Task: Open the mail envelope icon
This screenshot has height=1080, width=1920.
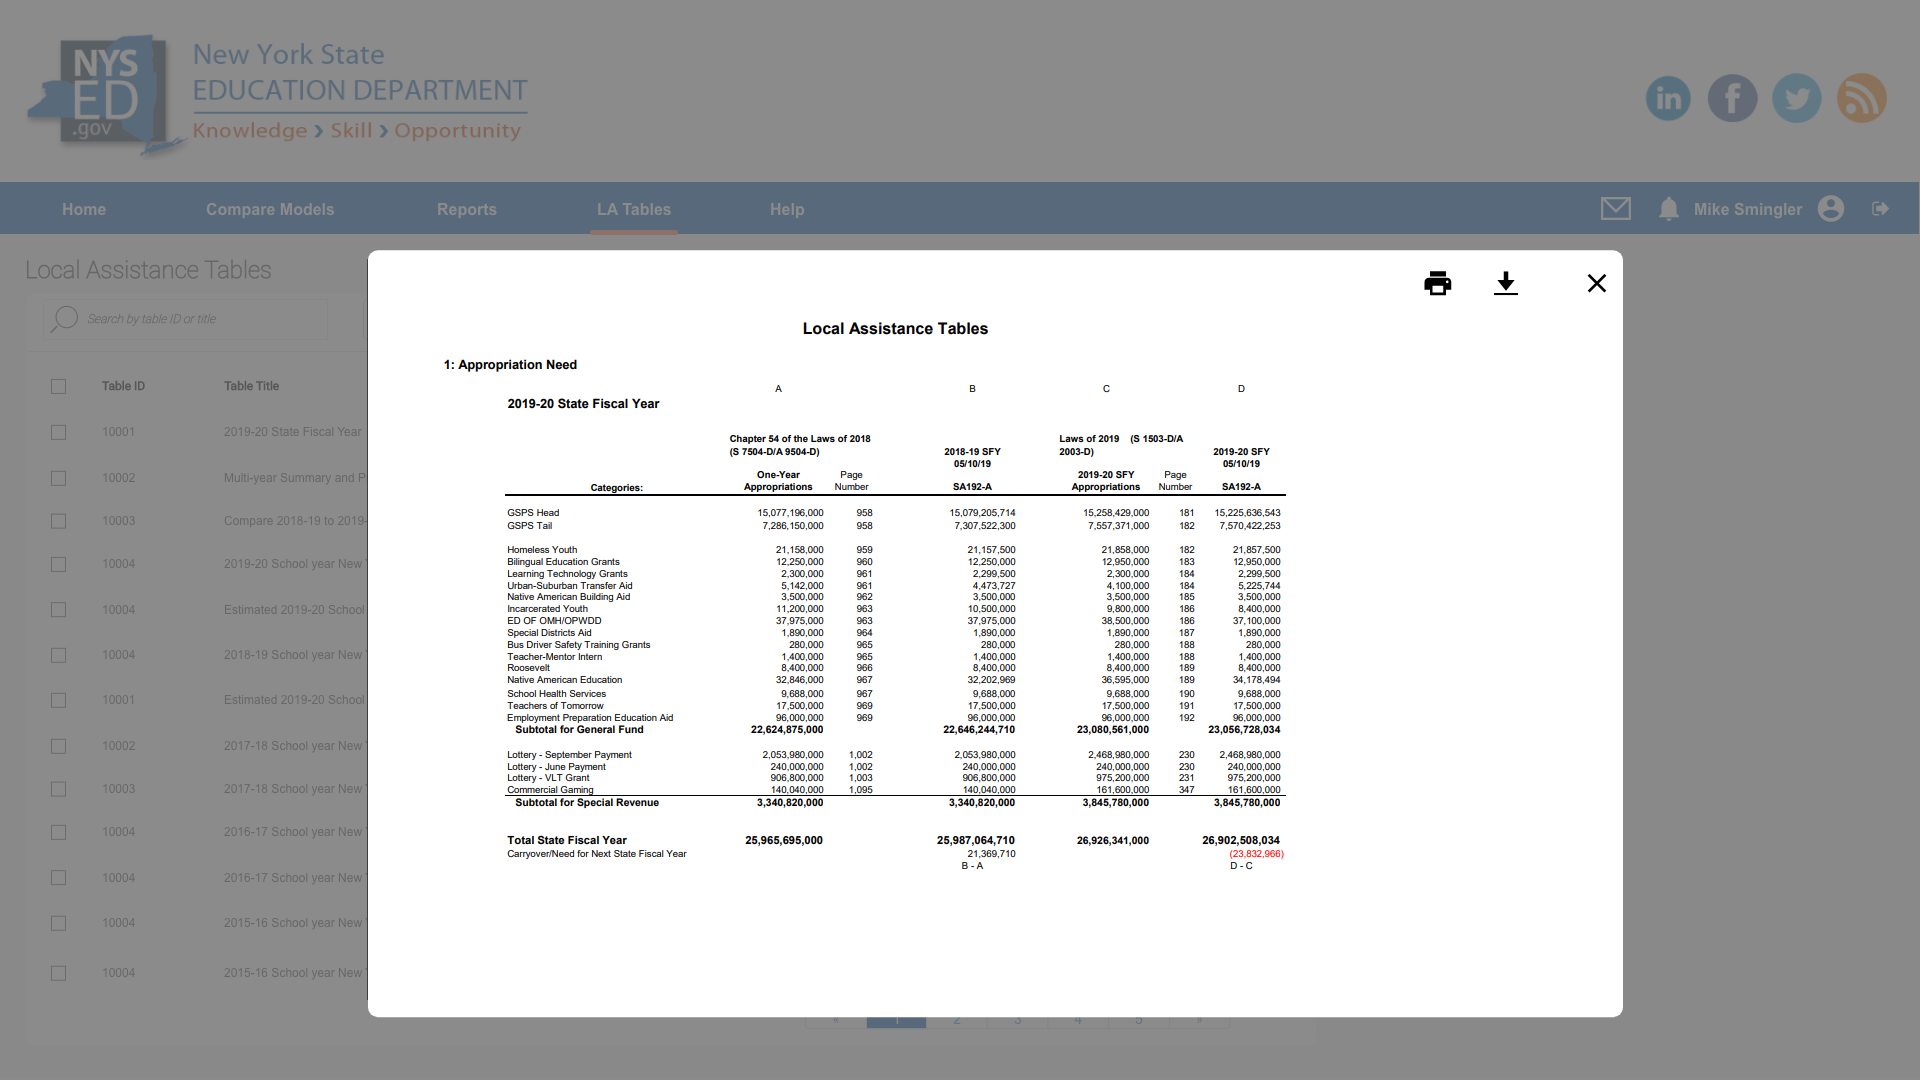Action: pos(1615,209)
